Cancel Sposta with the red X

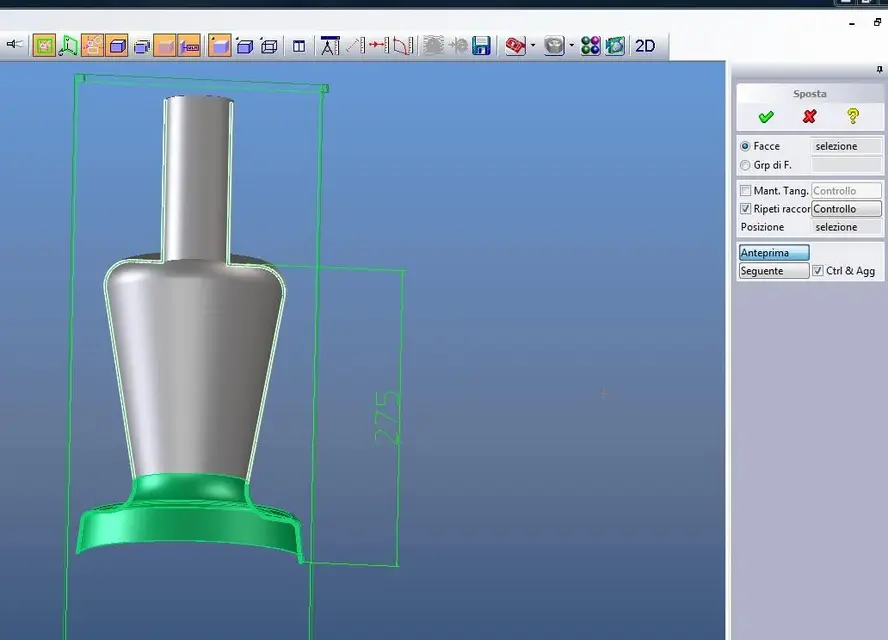[809, 117]
